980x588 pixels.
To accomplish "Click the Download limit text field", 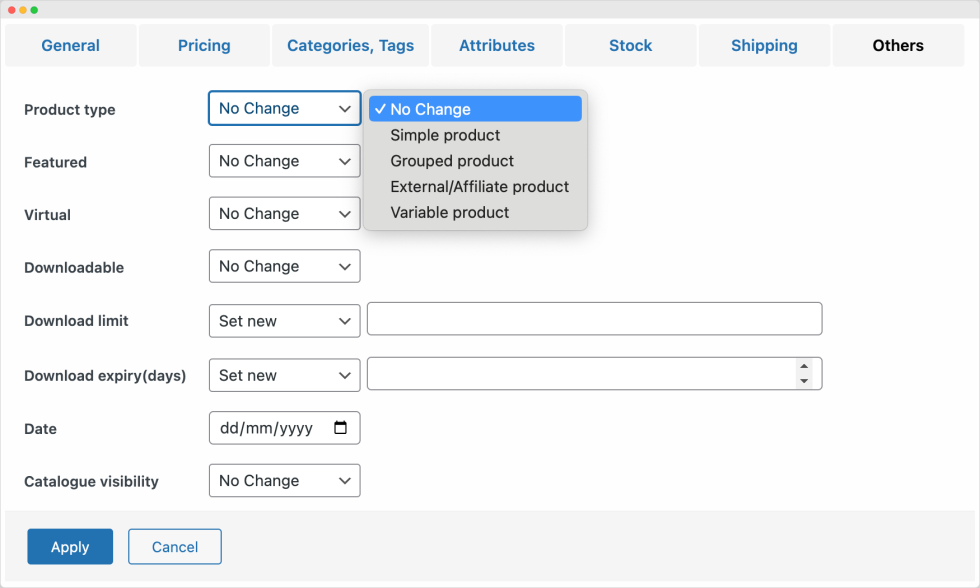I will pyautogui.click(x=594, y=320).
